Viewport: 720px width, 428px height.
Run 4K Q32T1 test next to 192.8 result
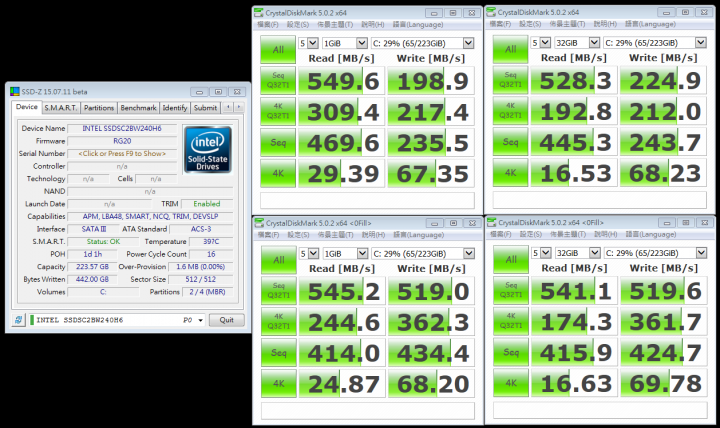coord(510,111)
